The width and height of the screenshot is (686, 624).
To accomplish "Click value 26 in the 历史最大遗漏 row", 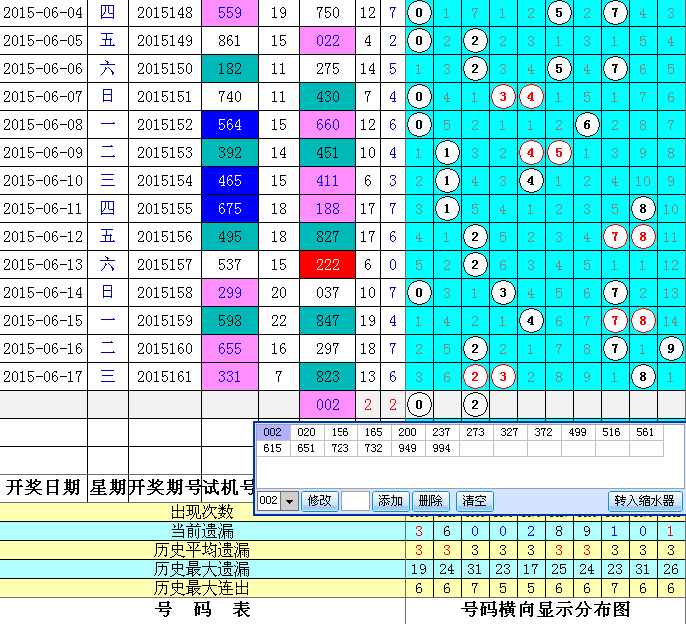I will 671,569.
